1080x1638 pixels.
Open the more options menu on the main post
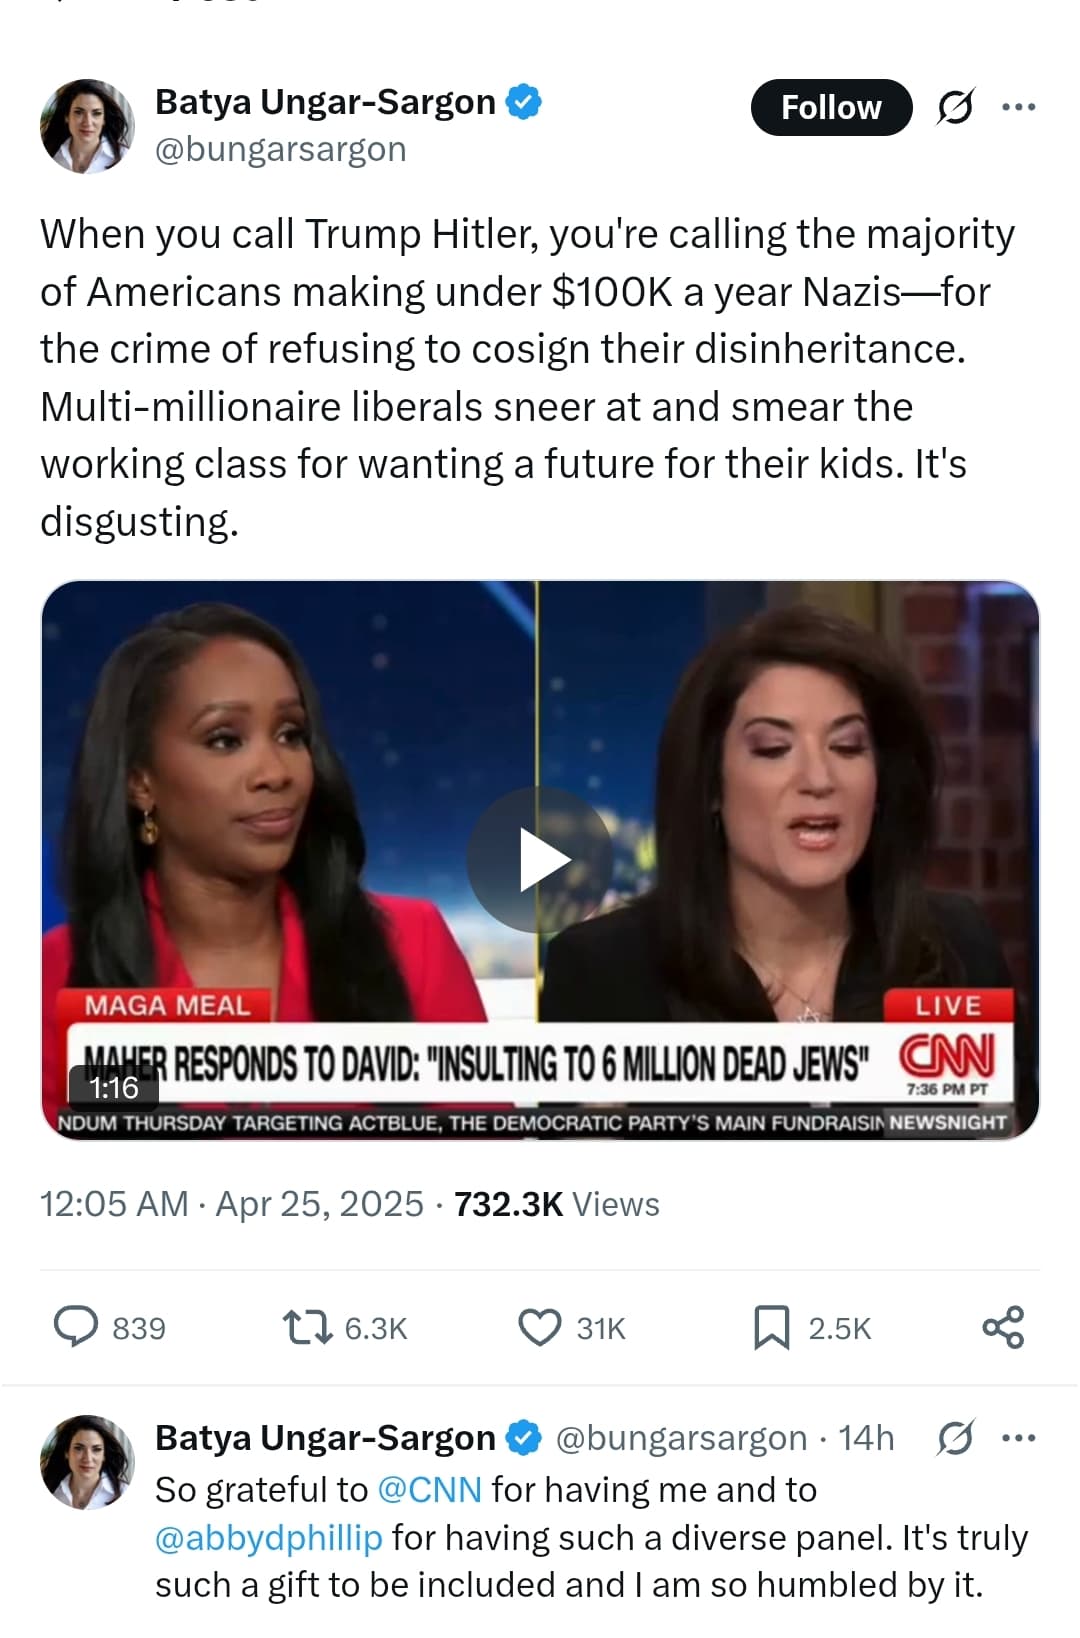(x=1019, y=106)
